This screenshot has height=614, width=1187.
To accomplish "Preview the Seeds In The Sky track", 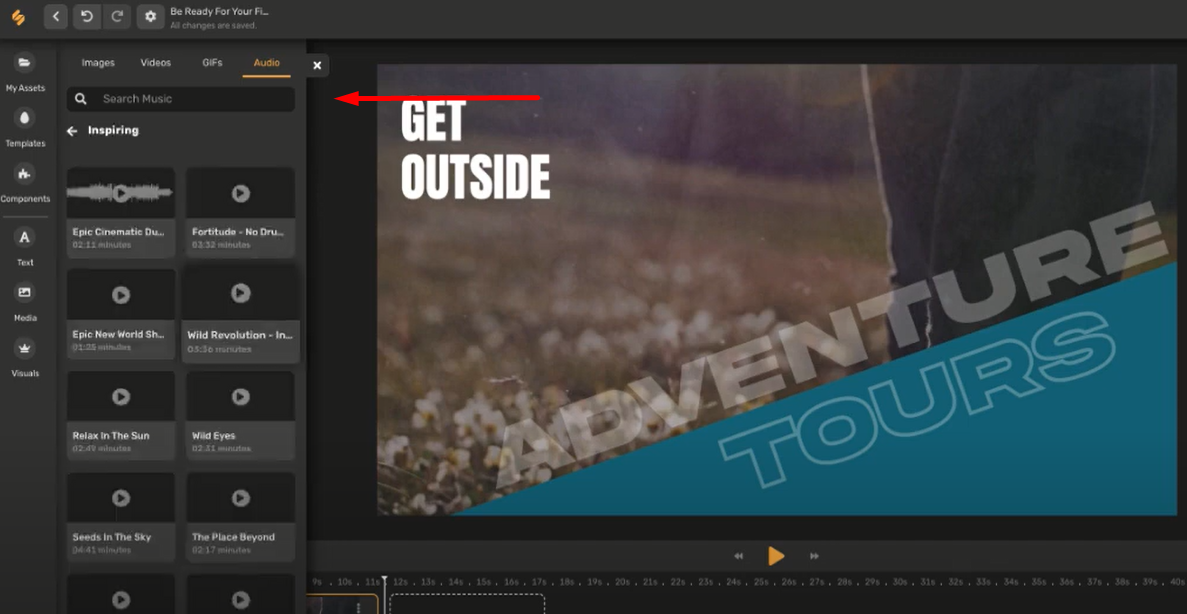I will [x=121, y=497].
